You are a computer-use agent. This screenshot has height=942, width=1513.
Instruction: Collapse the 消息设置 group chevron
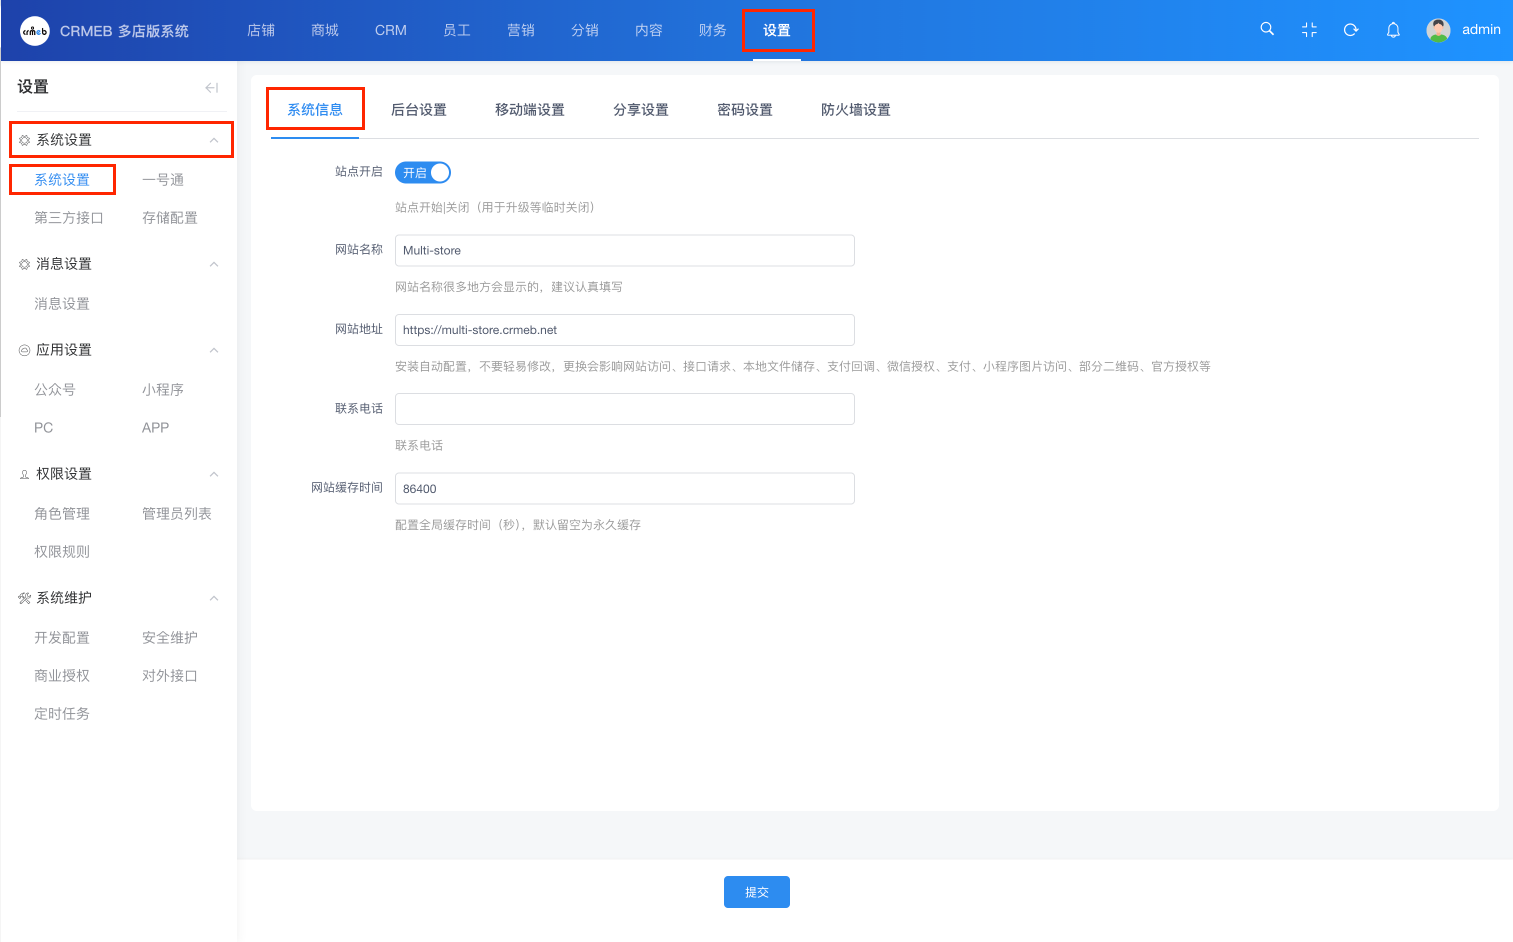coord(214,264)
